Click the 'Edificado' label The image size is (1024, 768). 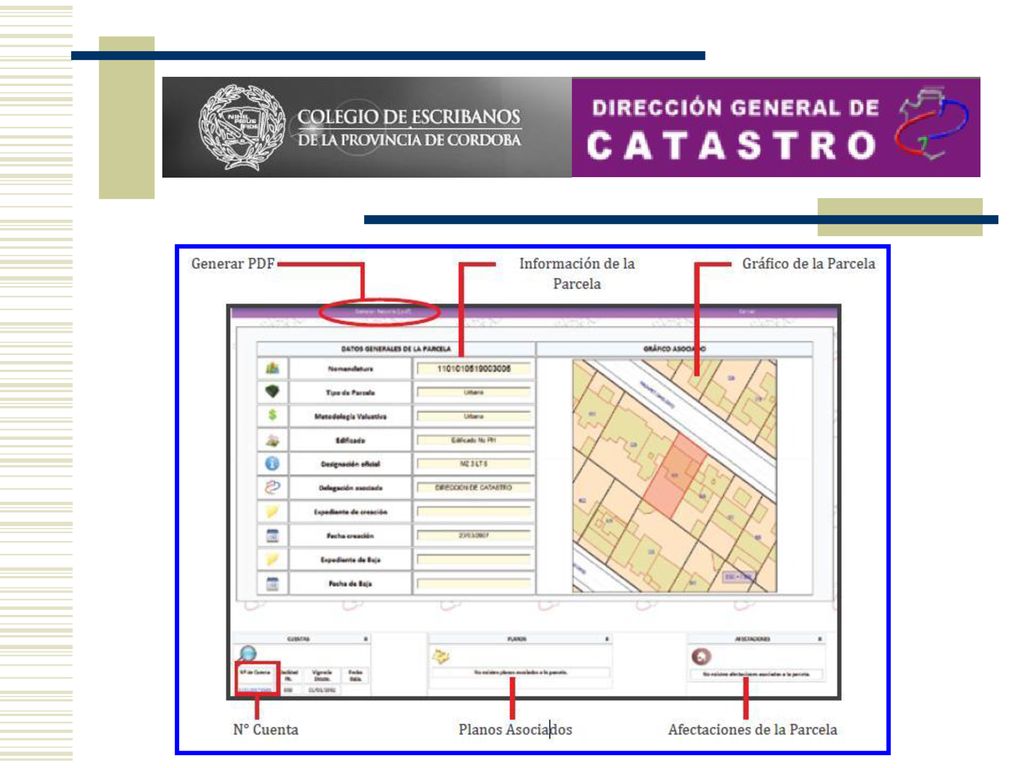coord(351,440)
